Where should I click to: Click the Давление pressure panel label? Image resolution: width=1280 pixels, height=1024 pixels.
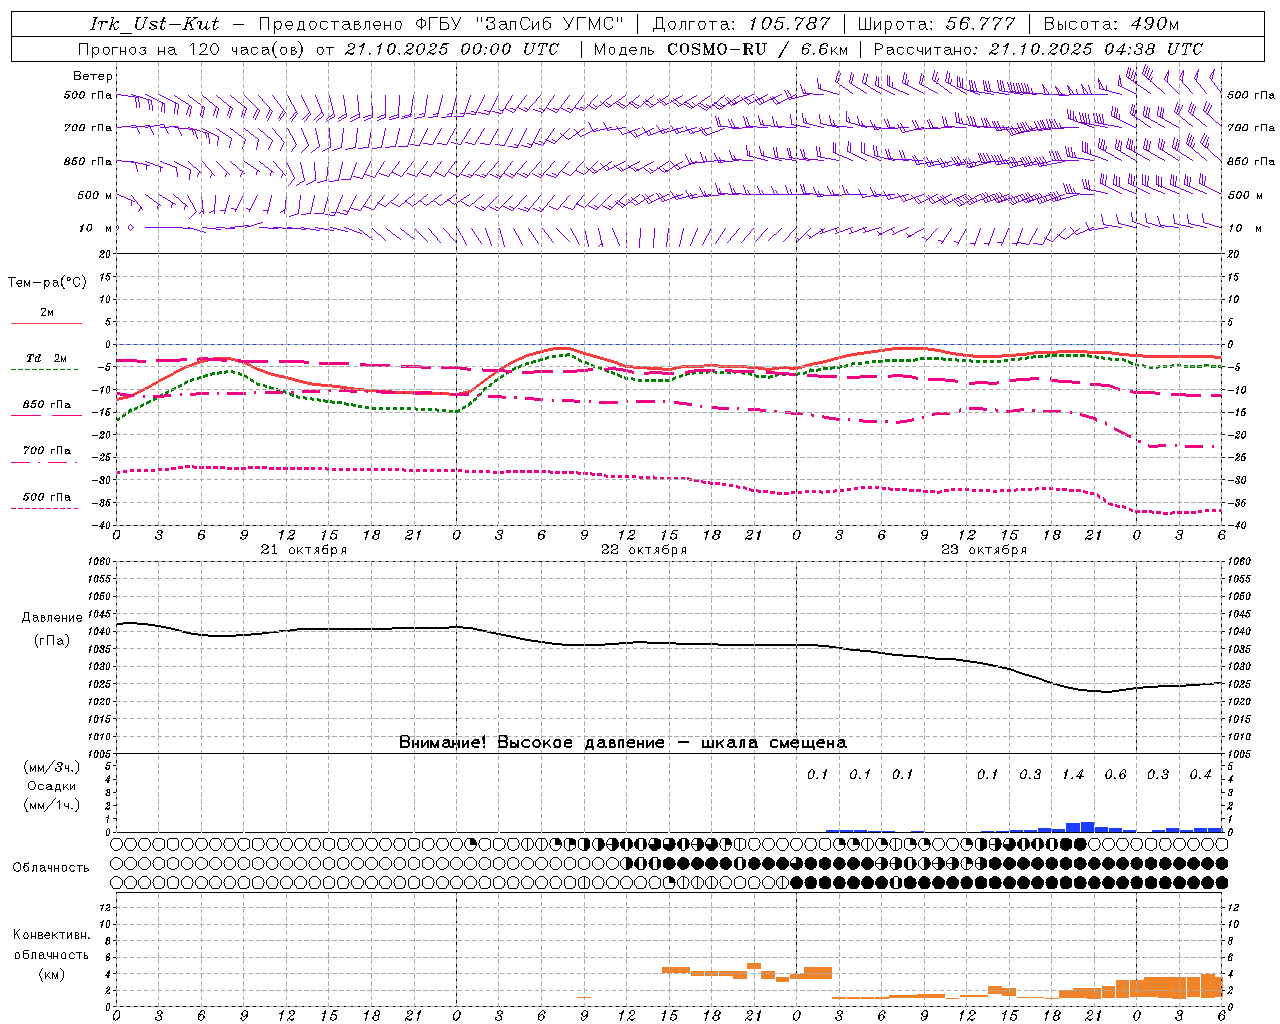pos(52,618)
